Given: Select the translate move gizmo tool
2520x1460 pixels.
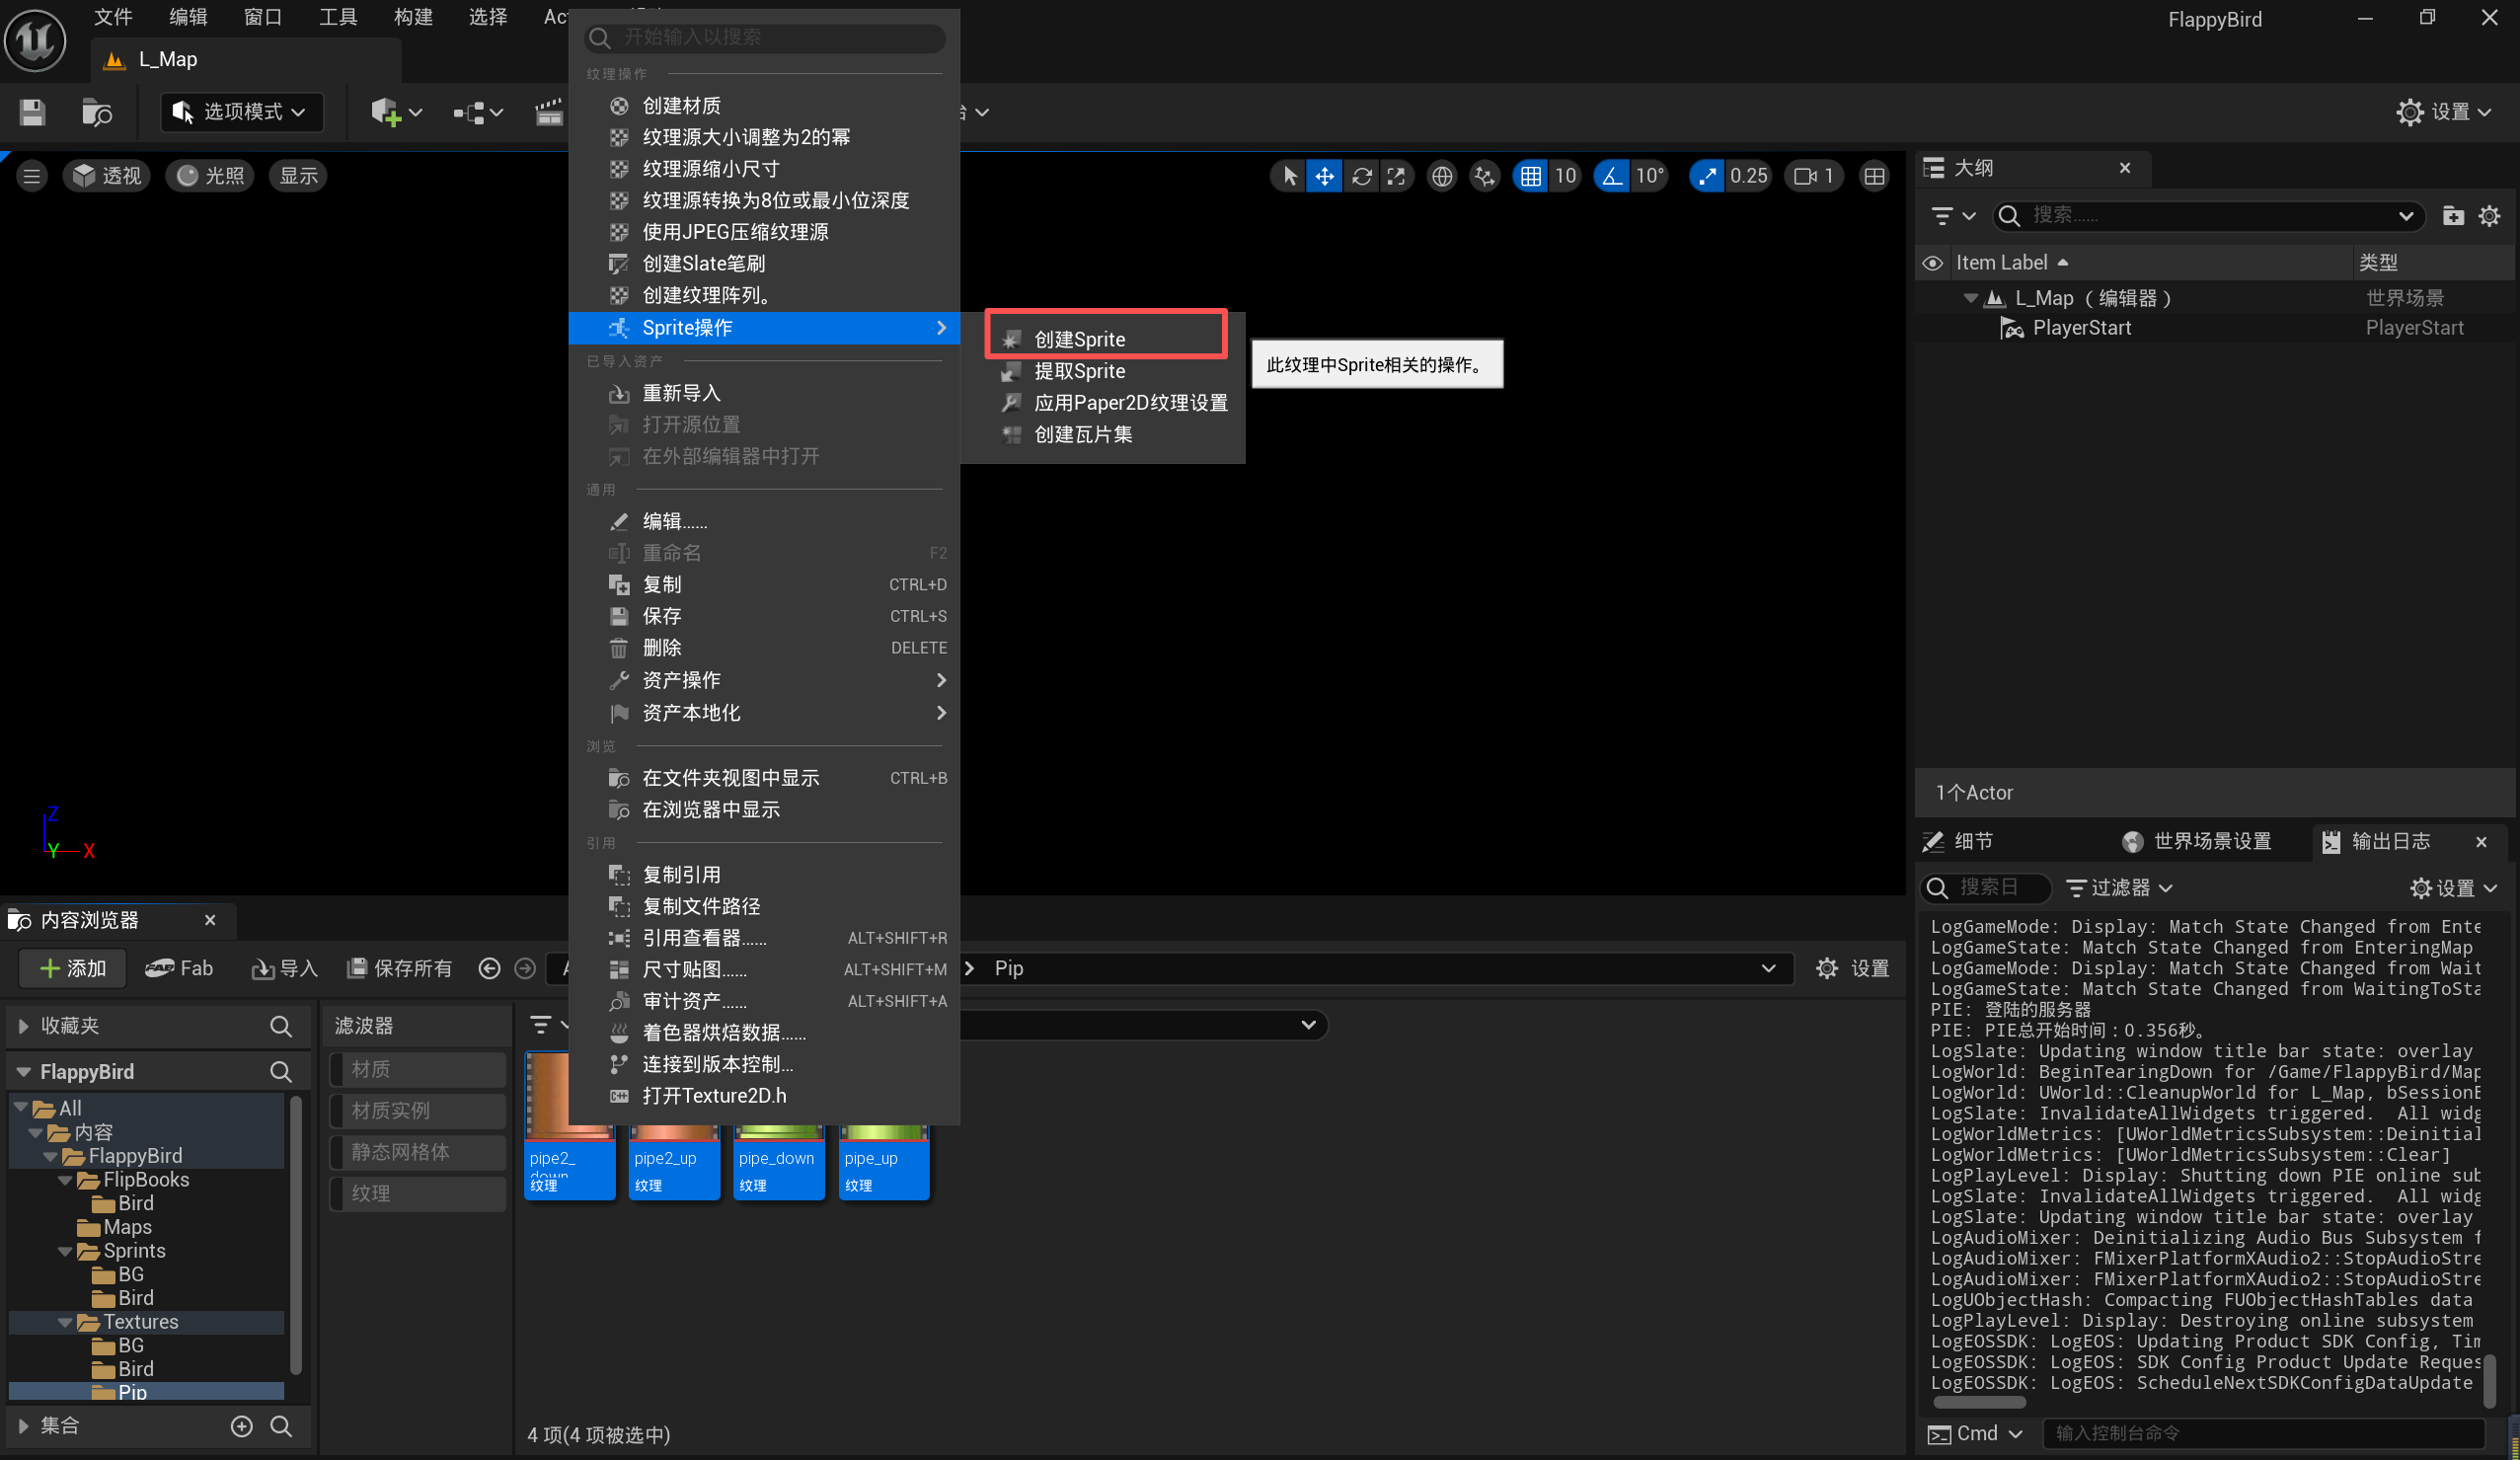Looking at the screenshot, I should 1324,176.
